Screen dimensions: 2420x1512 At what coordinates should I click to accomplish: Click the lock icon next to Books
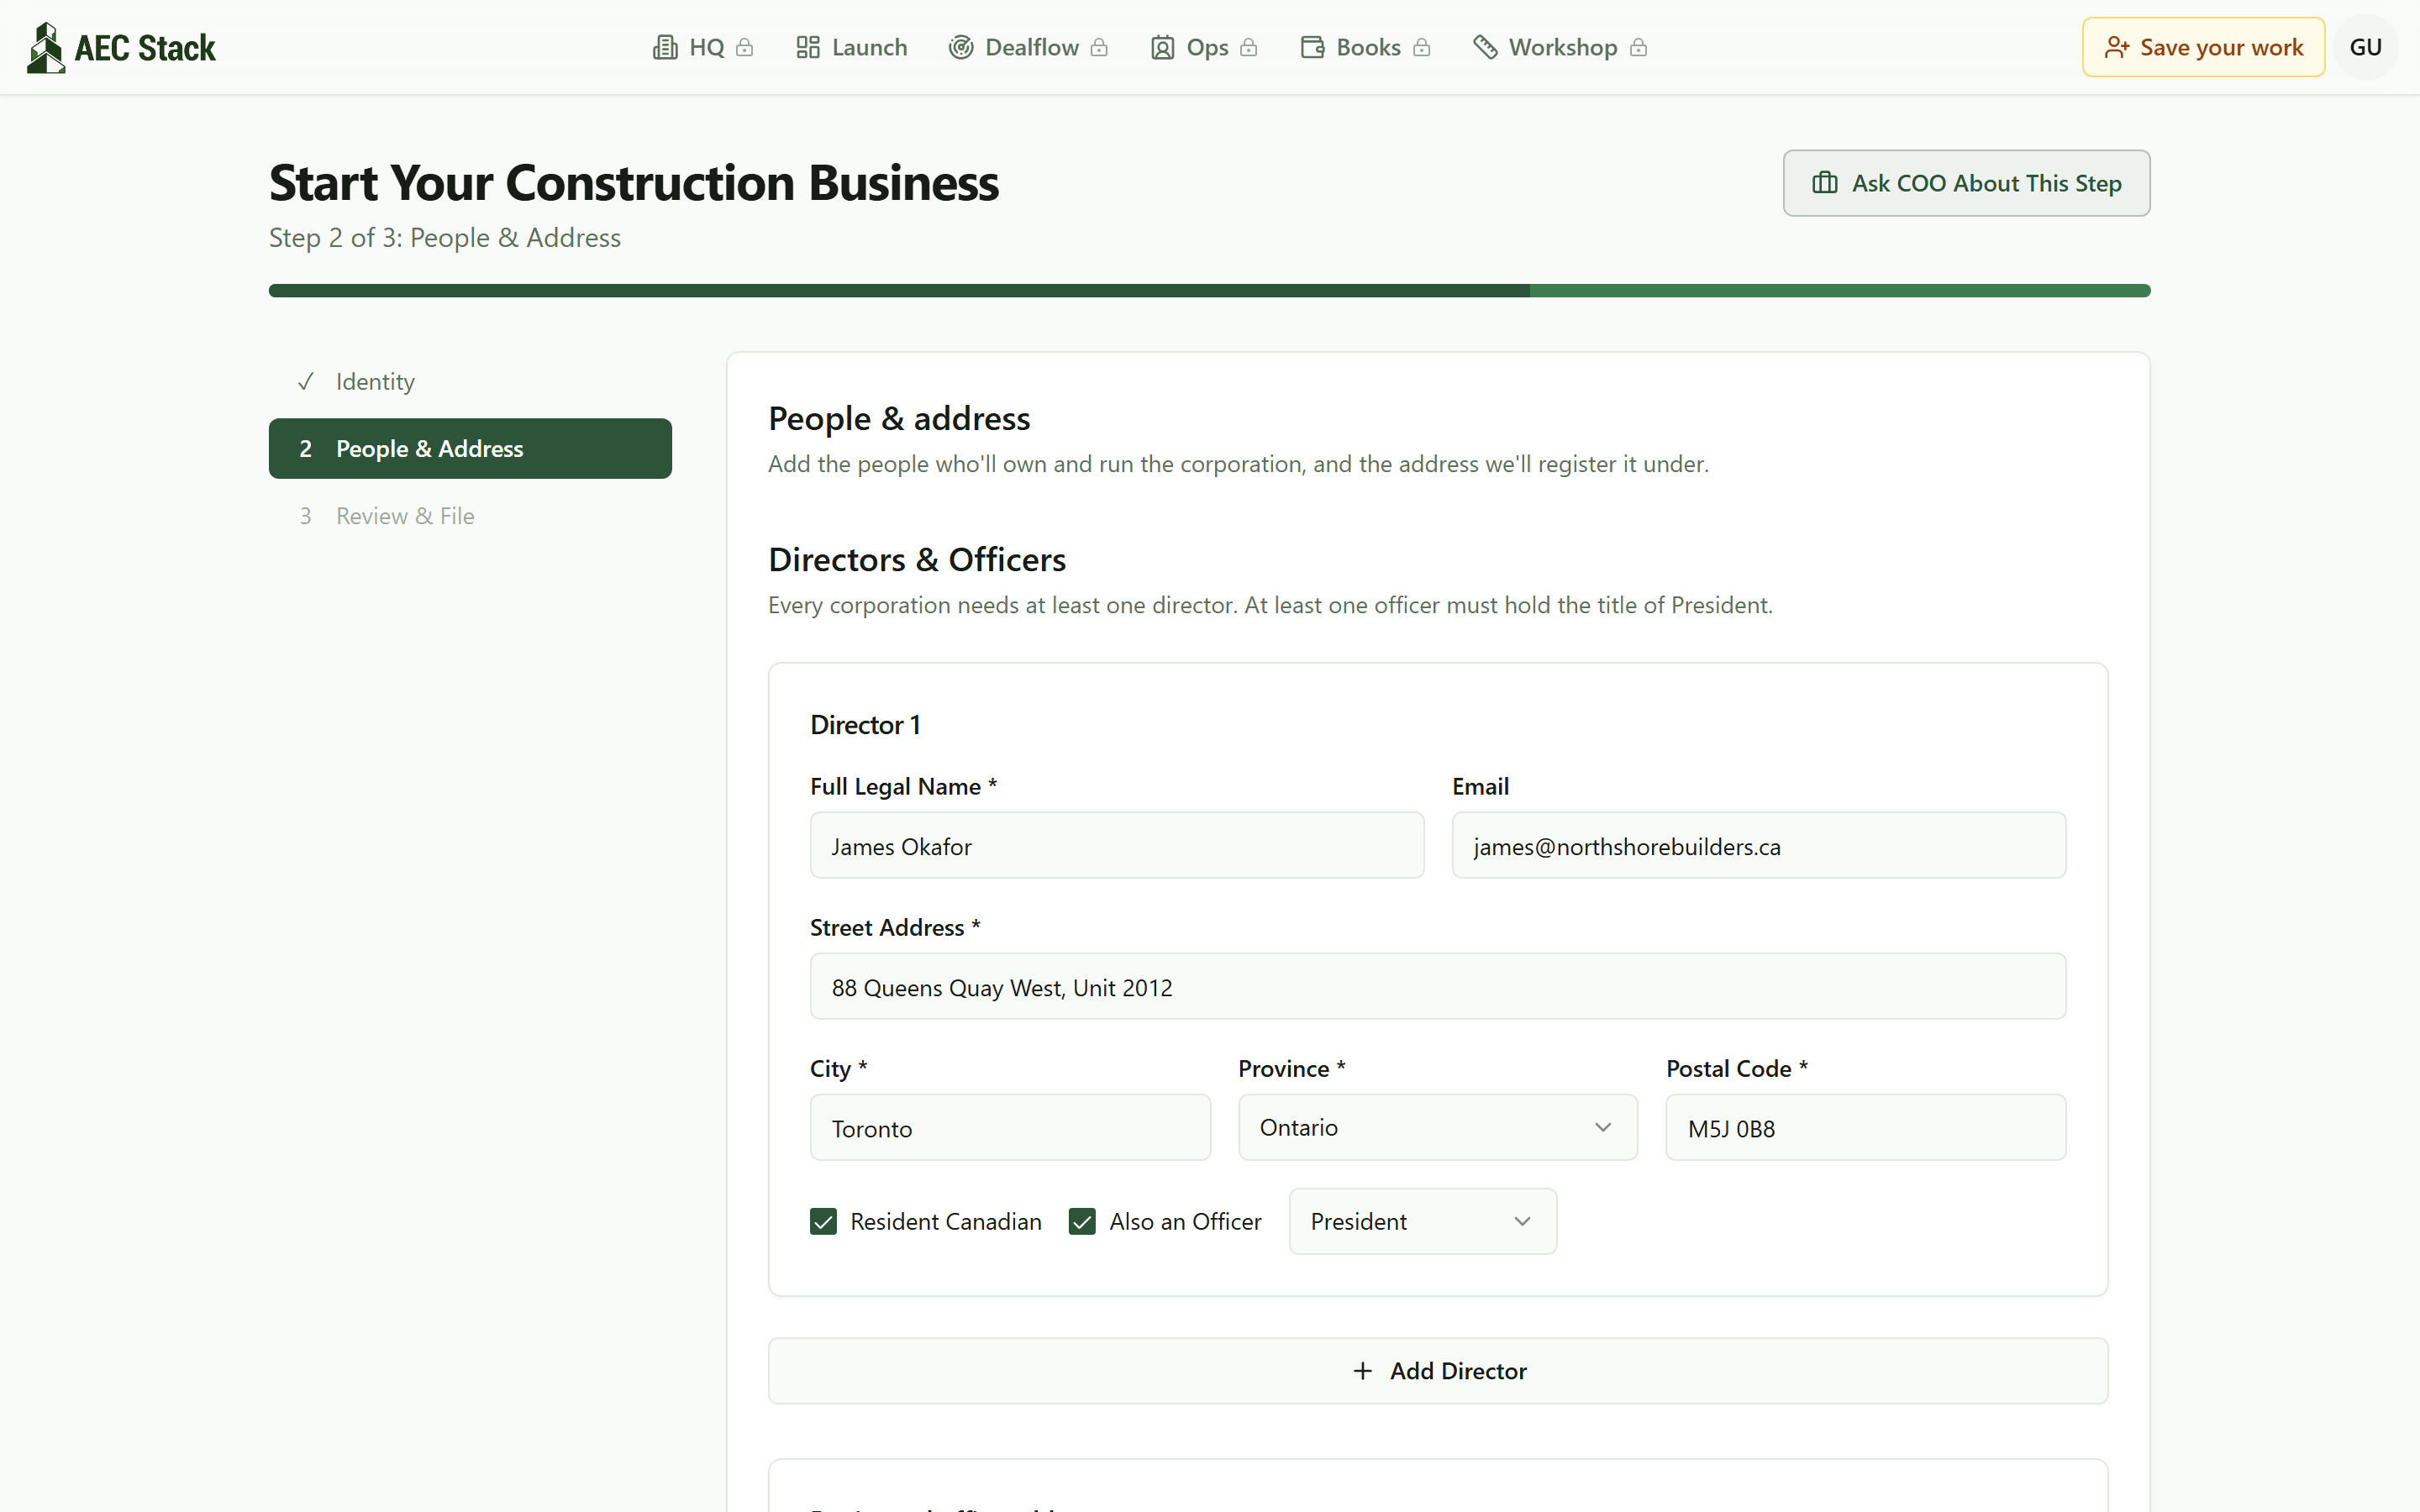[1421, 47]
